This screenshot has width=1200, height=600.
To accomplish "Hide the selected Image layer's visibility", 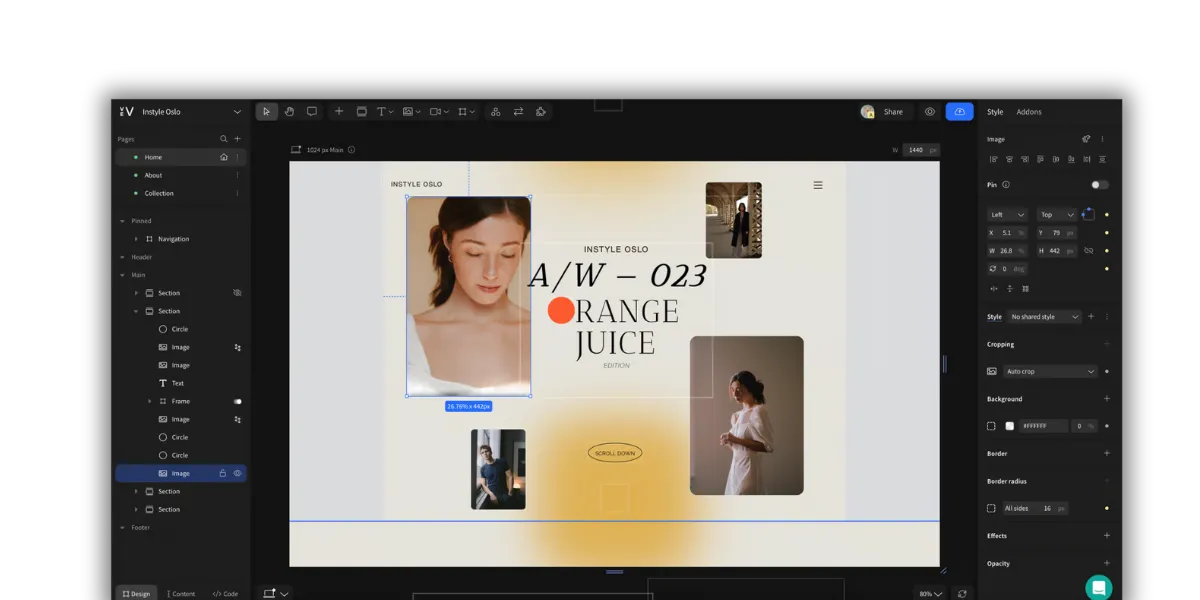I will click(x=237, y=473).
